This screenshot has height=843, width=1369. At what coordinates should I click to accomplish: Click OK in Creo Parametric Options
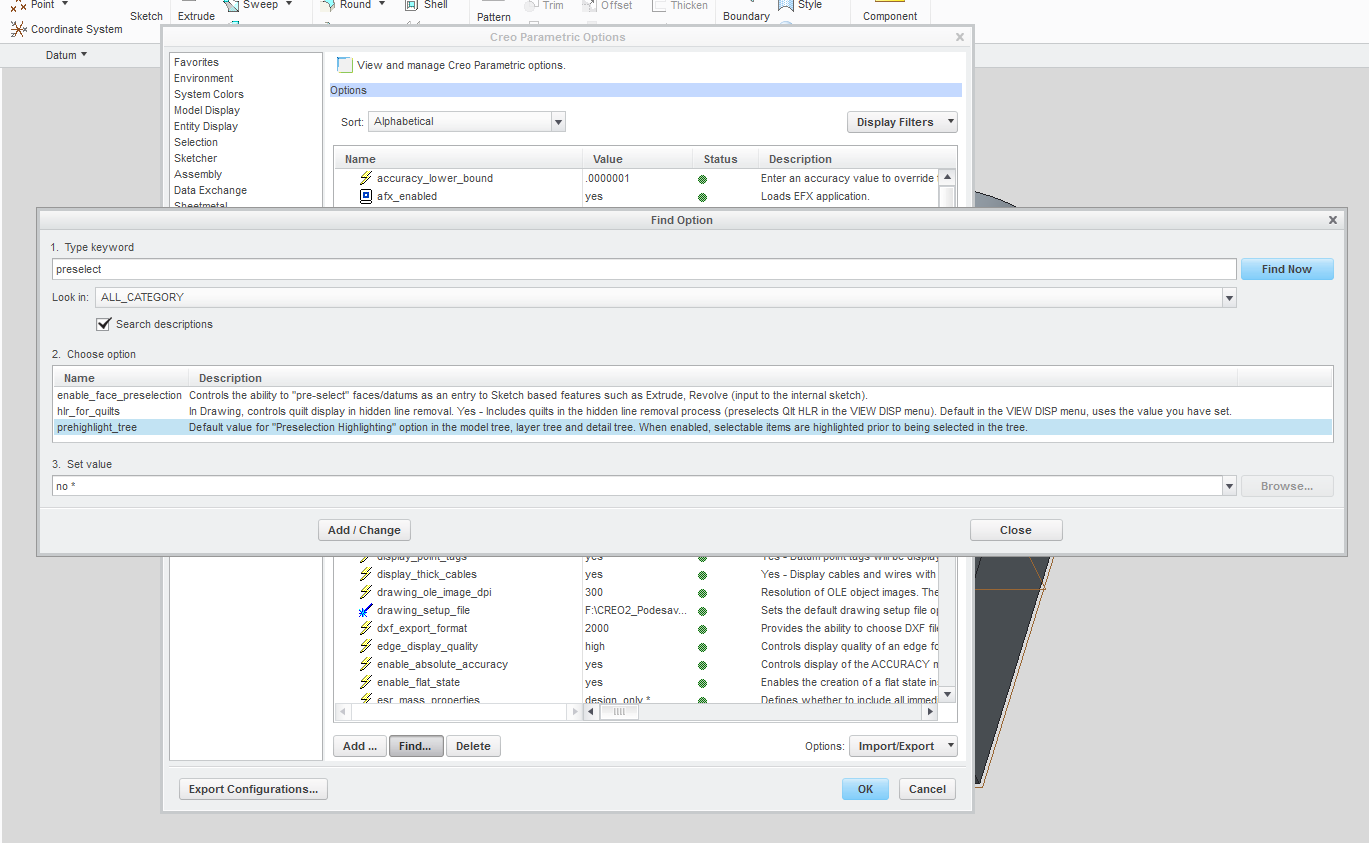[x=865, y=789]
